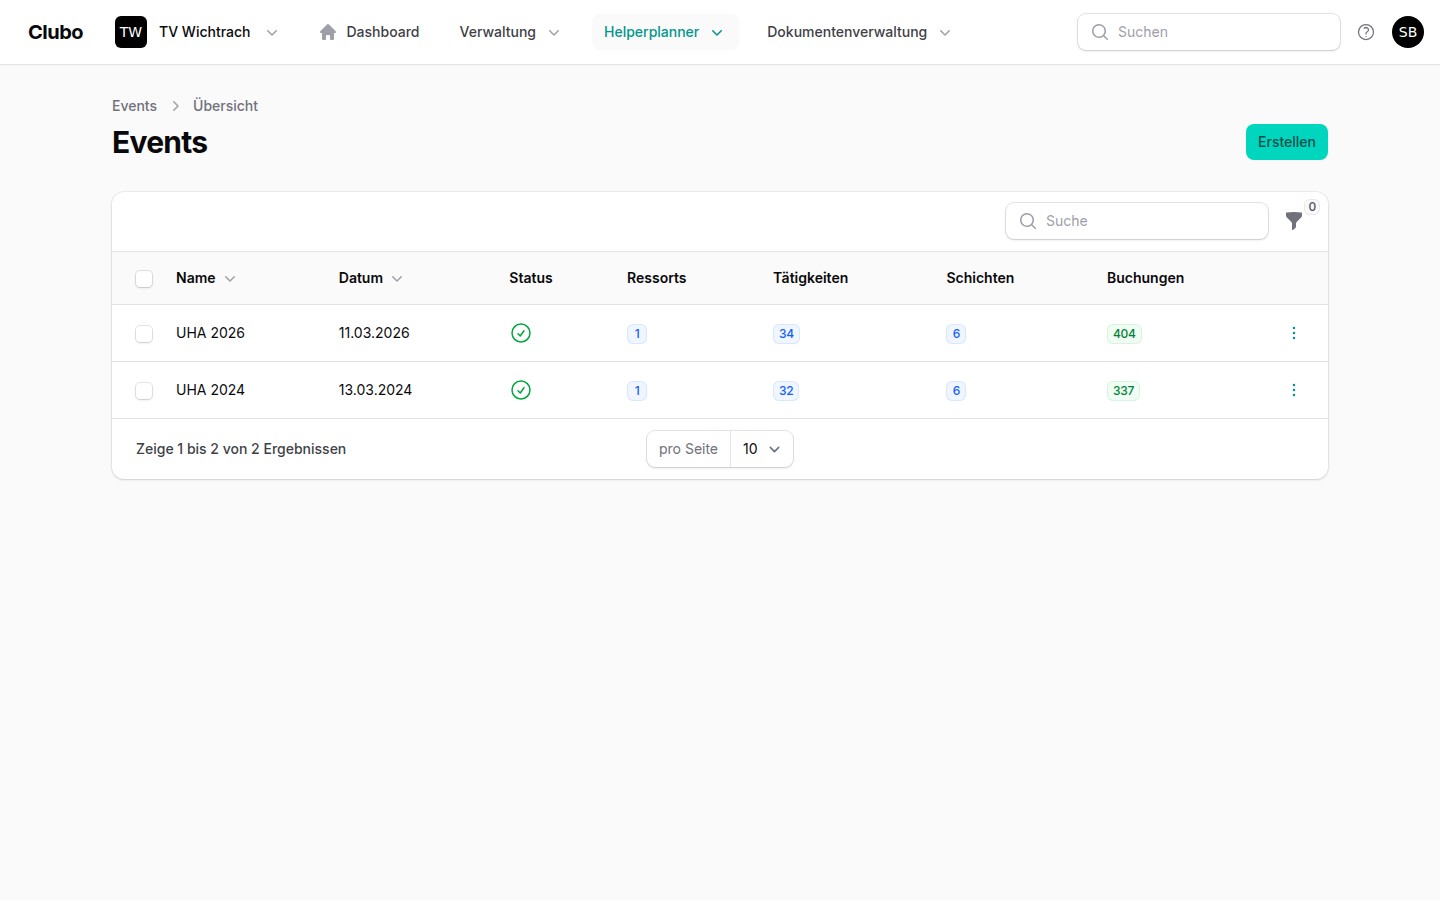Toggle the select-all checkbox in table header
Image resolution: width=1440 pixels, height=900 pixels.
(x=144, y=279)
